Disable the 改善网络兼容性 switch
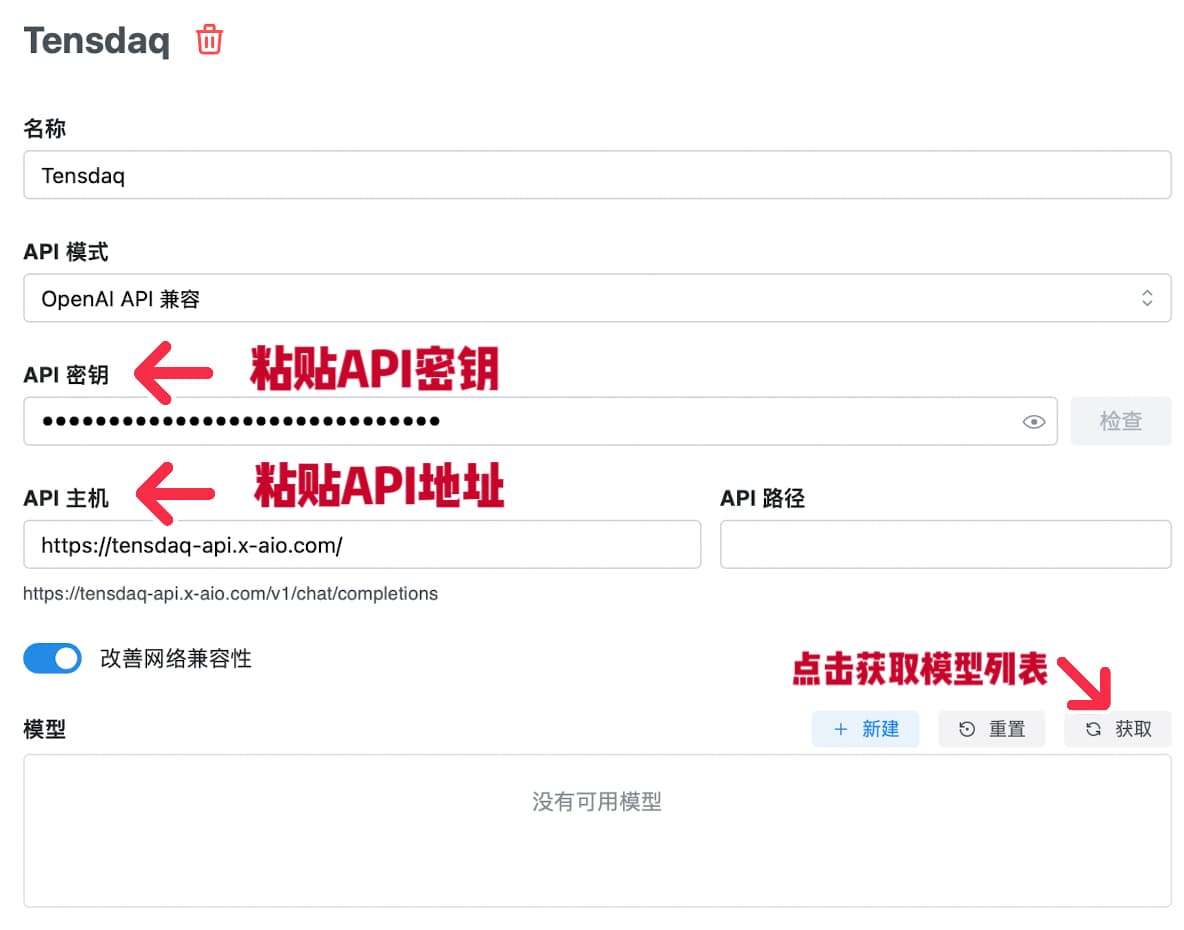 pyautogui.click(x=52, y=659)
